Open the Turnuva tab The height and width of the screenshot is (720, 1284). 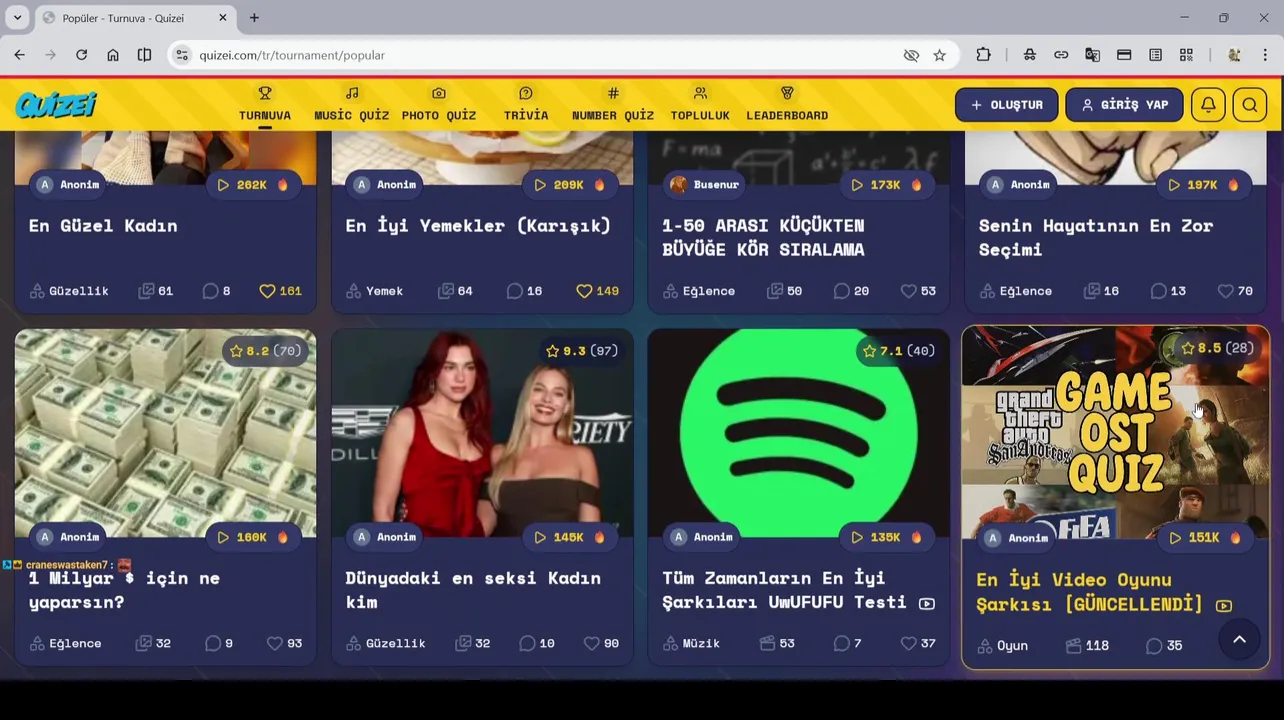pos(265,104)
